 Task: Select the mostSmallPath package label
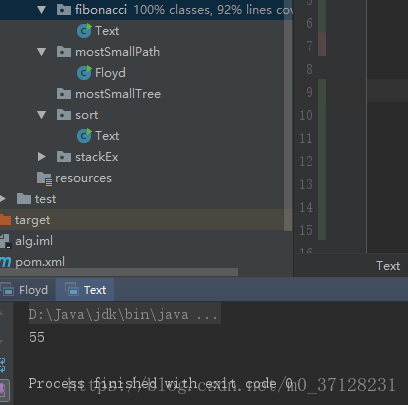point(117,52)
